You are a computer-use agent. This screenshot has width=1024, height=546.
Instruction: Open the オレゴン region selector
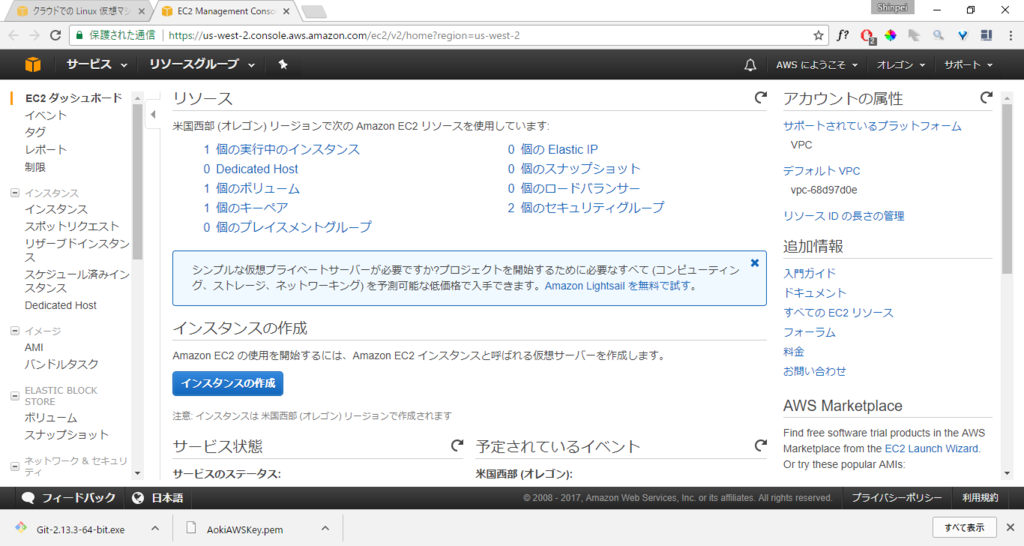[901, 65]
